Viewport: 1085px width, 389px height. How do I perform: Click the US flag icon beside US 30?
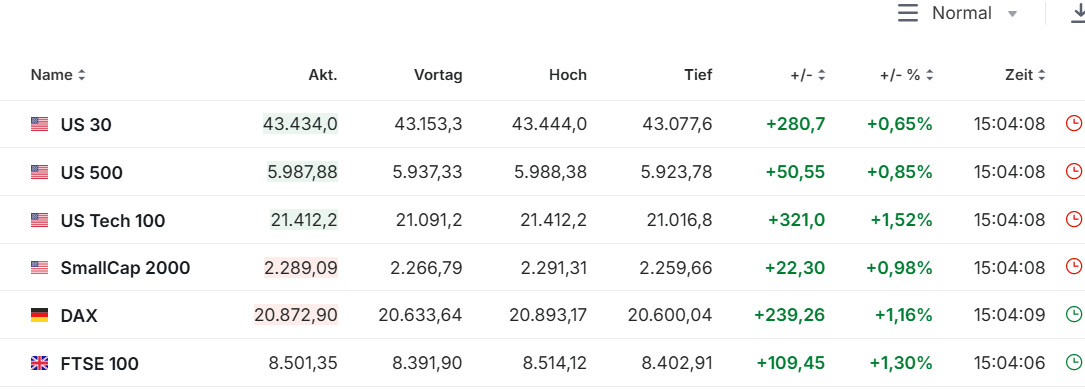pos(39,124)
